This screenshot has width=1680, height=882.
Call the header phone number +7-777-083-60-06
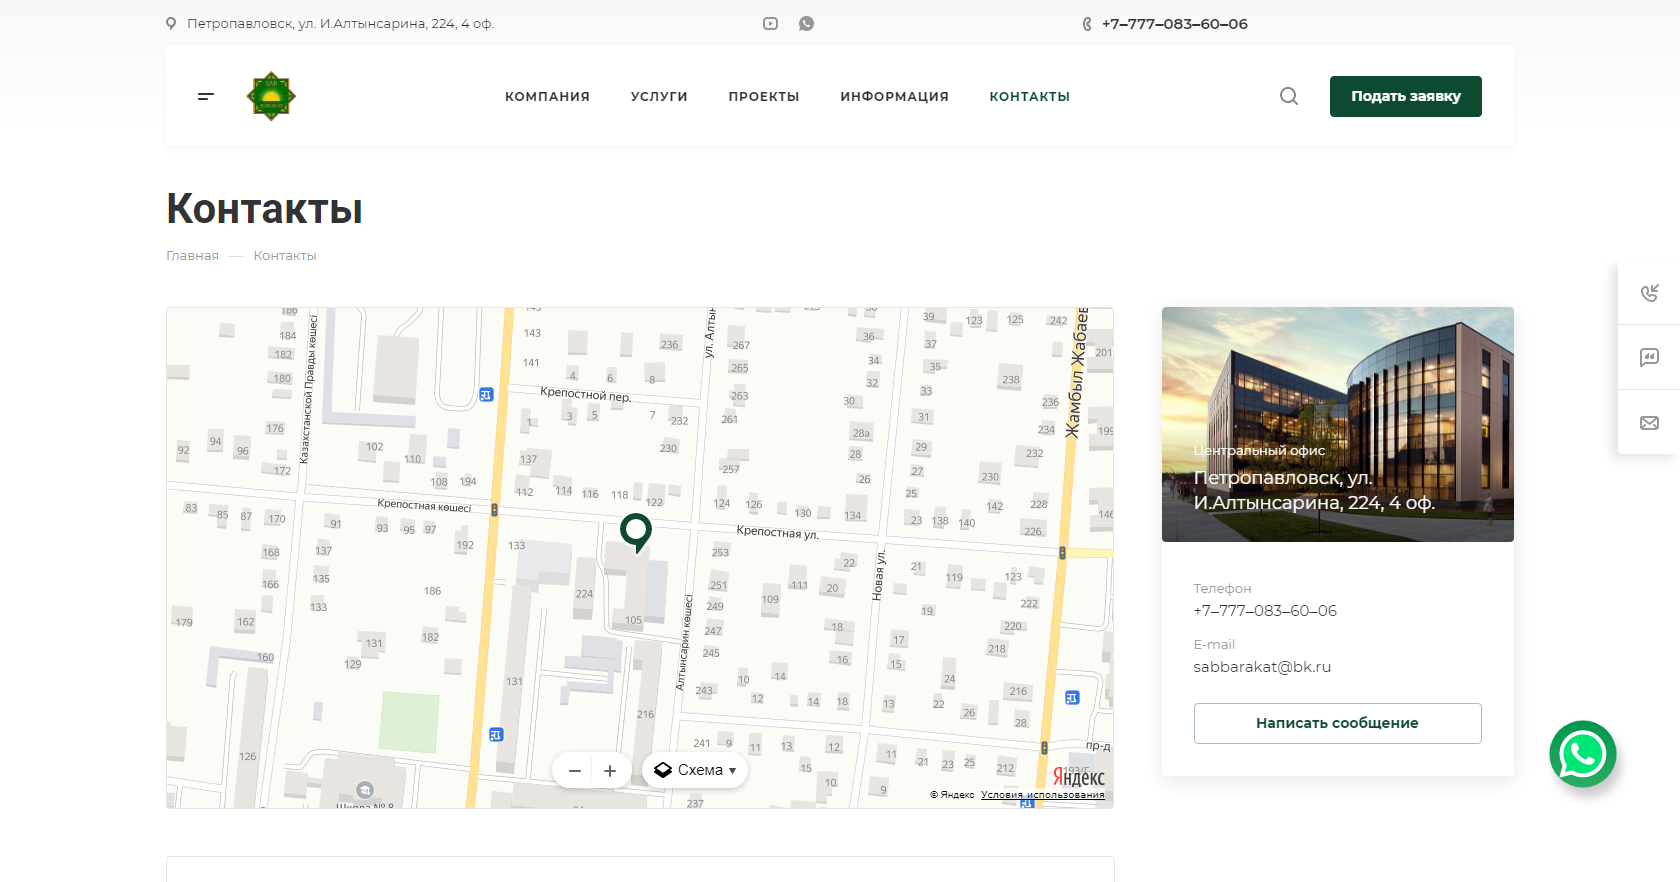tap(1175, 24)
